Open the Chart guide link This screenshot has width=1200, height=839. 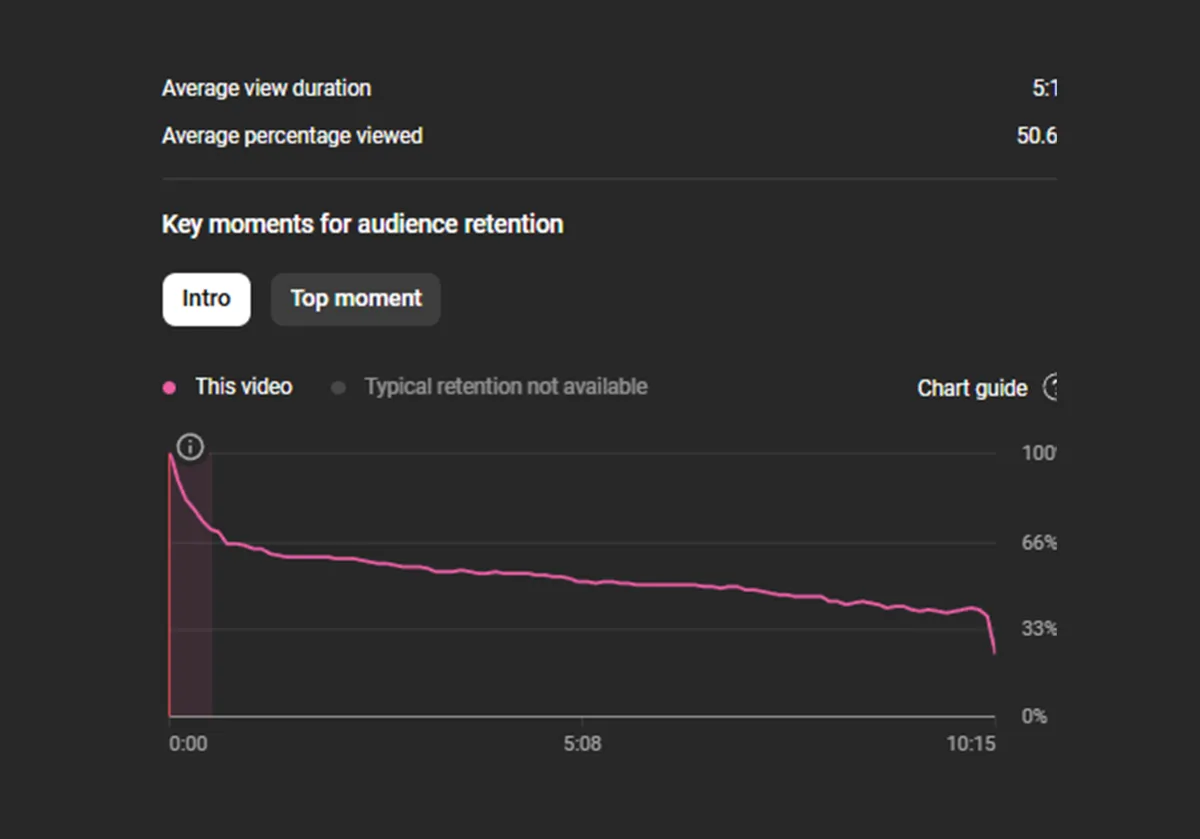tap(972, 388)
